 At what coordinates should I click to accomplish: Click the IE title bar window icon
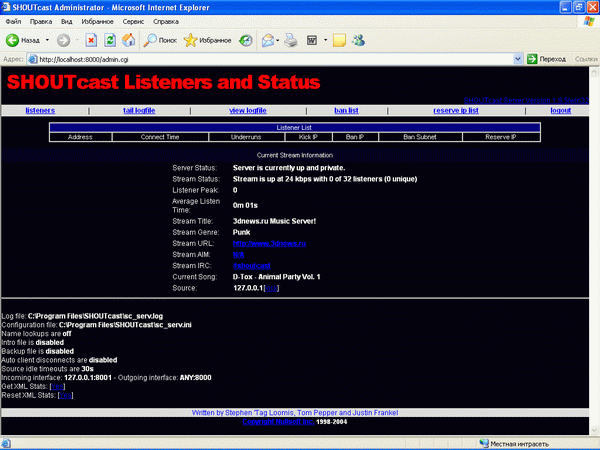6,7
